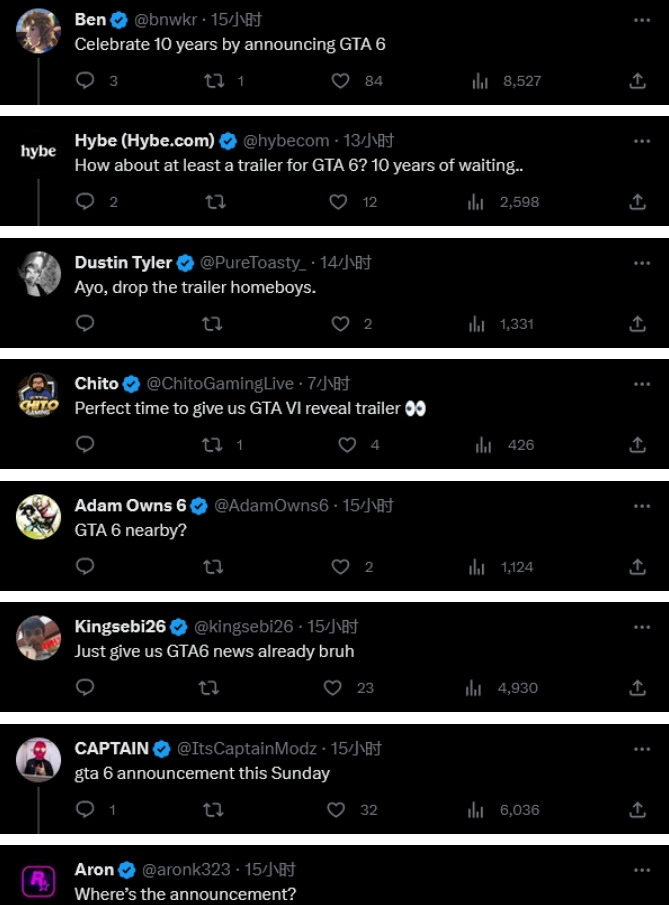
Task: Reply to CAPTAIN's Sunday announcement tweet
Action: (86, 810)
